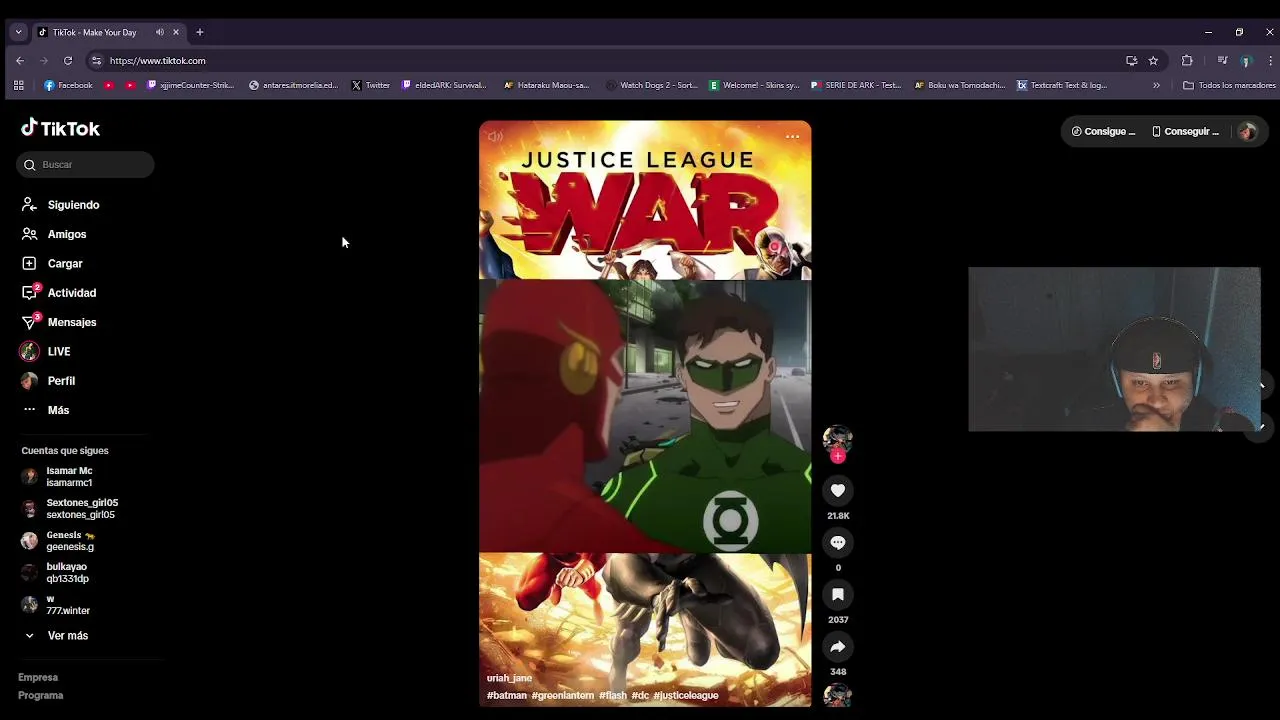
Task: Click the #justiceleague hashtag
Action: click(x=686, y=696)
